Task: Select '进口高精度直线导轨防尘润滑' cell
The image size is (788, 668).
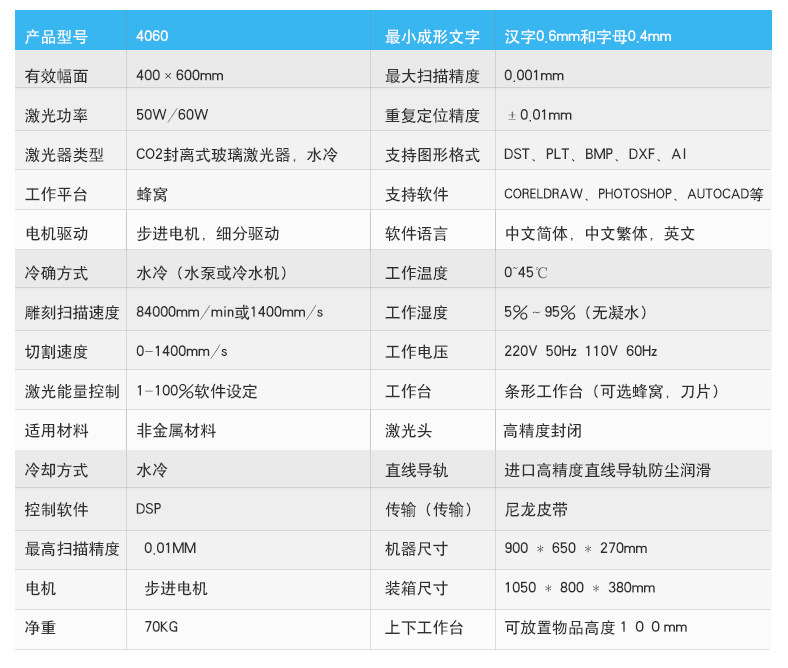Action: [608, 470]
